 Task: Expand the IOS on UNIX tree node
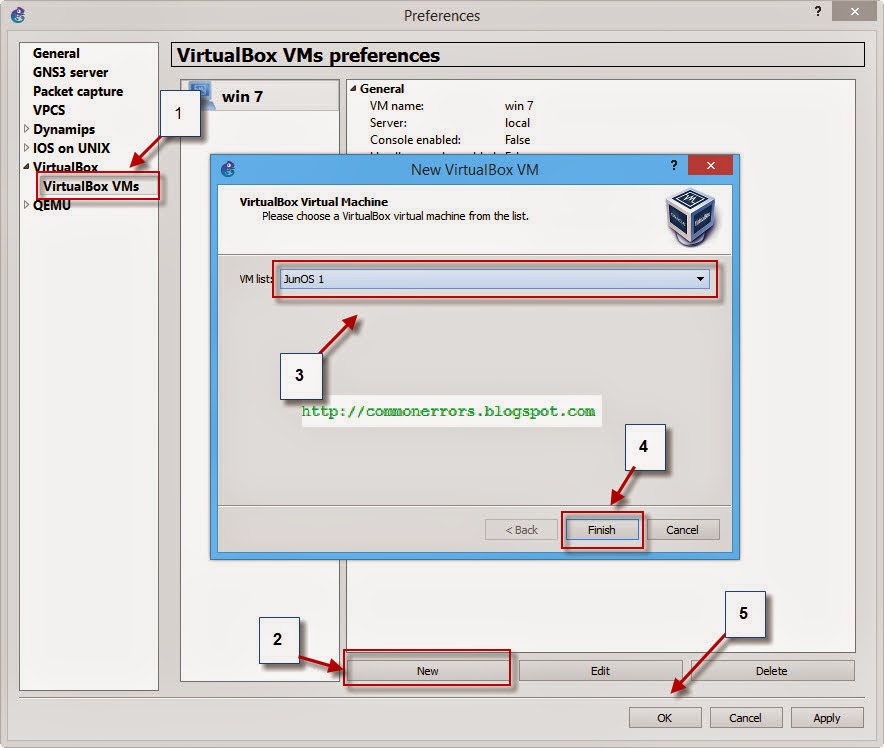(x=26, y=148)
